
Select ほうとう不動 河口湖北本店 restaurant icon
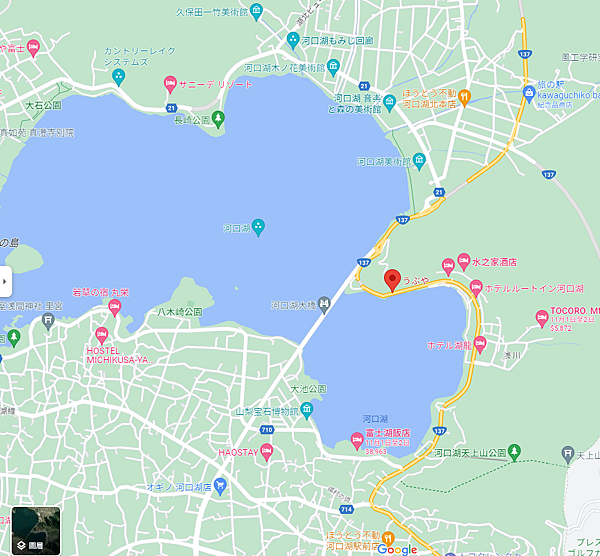tap(464, 98)
